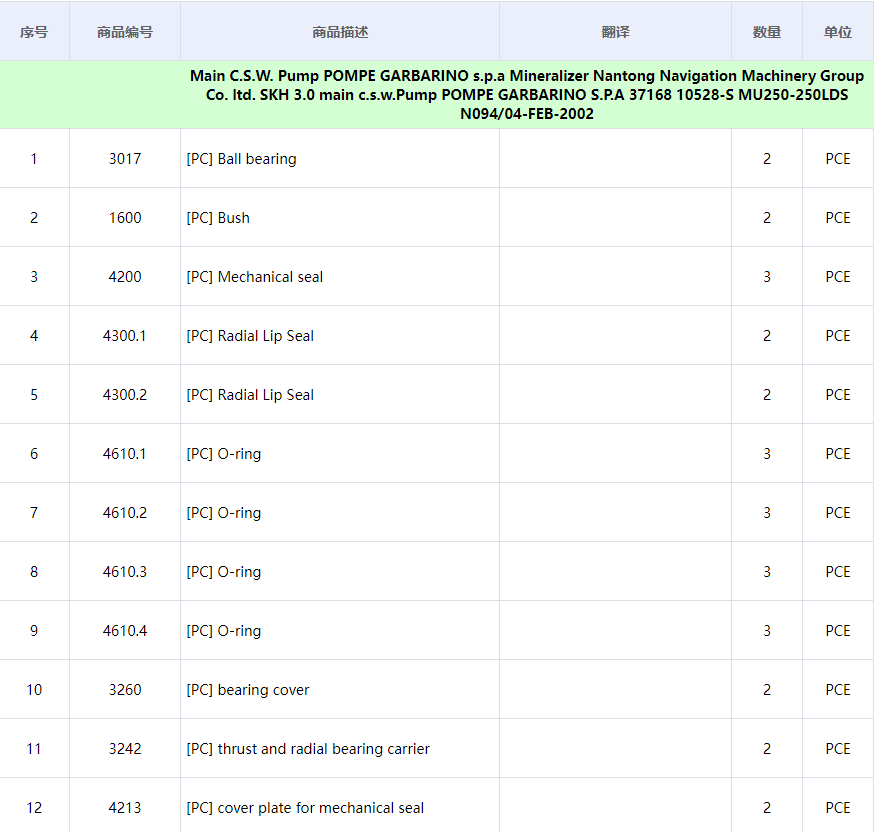Select the quantity for code 4300.2
The image size is (874, 832).
tap(767, 395)
